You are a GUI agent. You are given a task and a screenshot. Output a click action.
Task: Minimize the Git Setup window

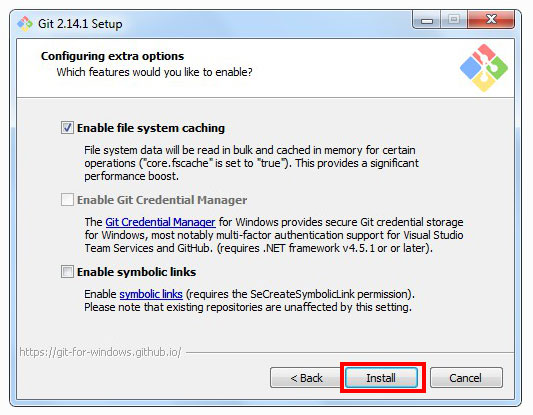coord(427,20)
